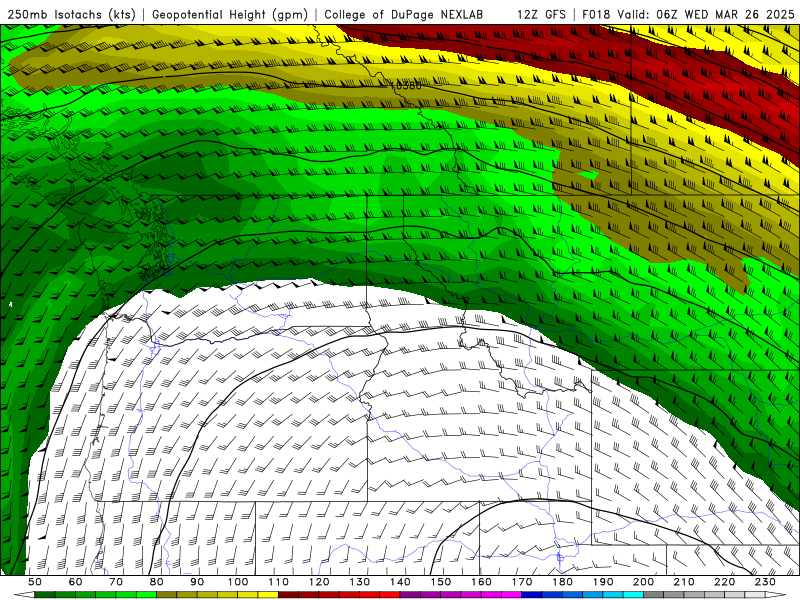Click the '70' value on the color scale

(116, 582)
